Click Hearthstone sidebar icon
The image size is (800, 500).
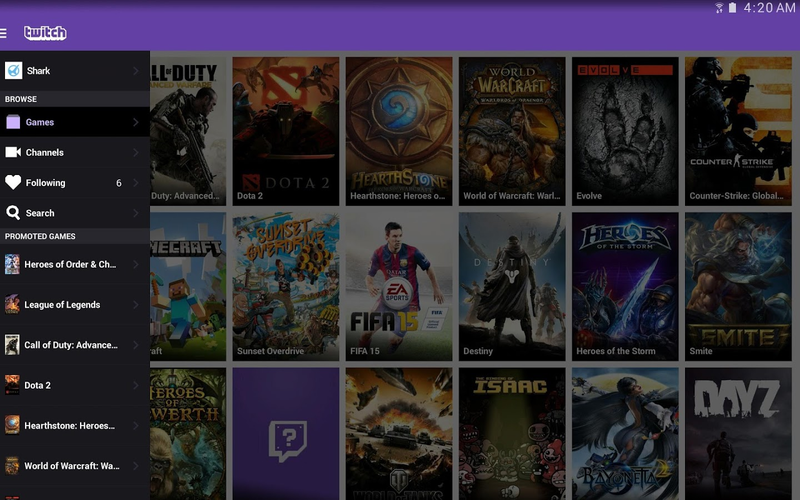[x=12, y=426]
